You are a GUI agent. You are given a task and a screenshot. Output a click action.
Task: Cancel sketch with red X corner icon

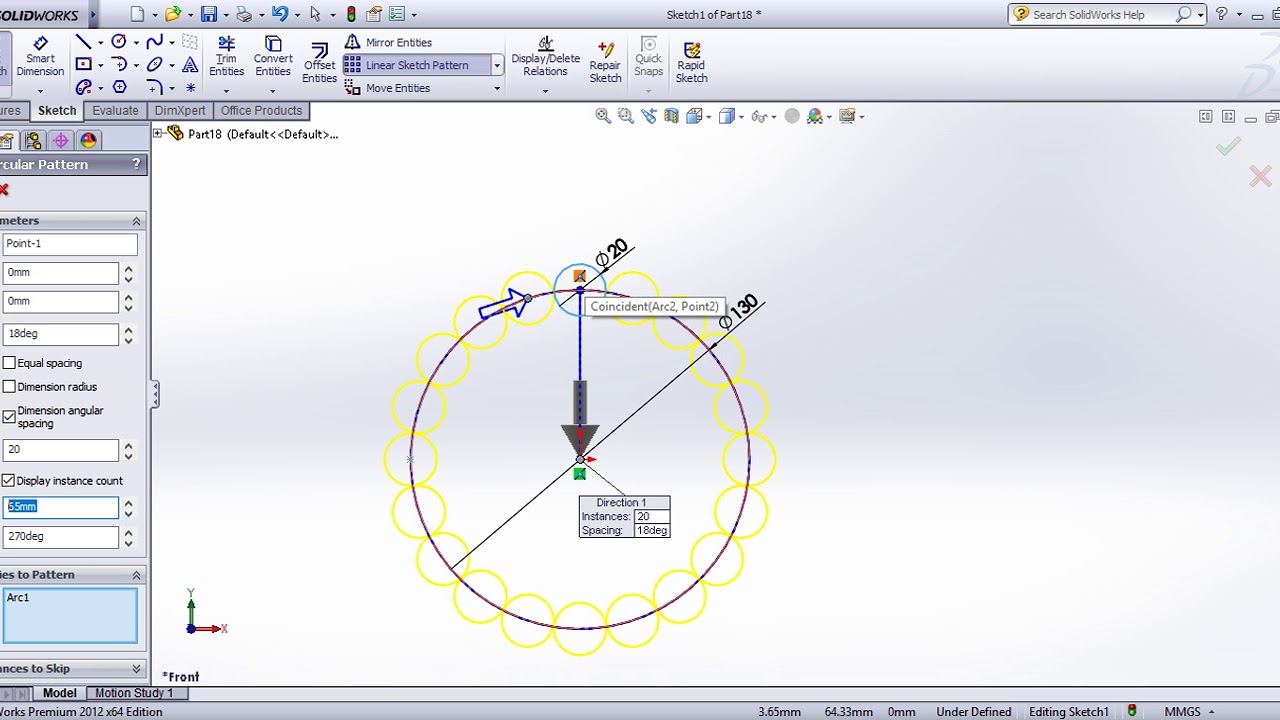click(x=1261, y=177)
